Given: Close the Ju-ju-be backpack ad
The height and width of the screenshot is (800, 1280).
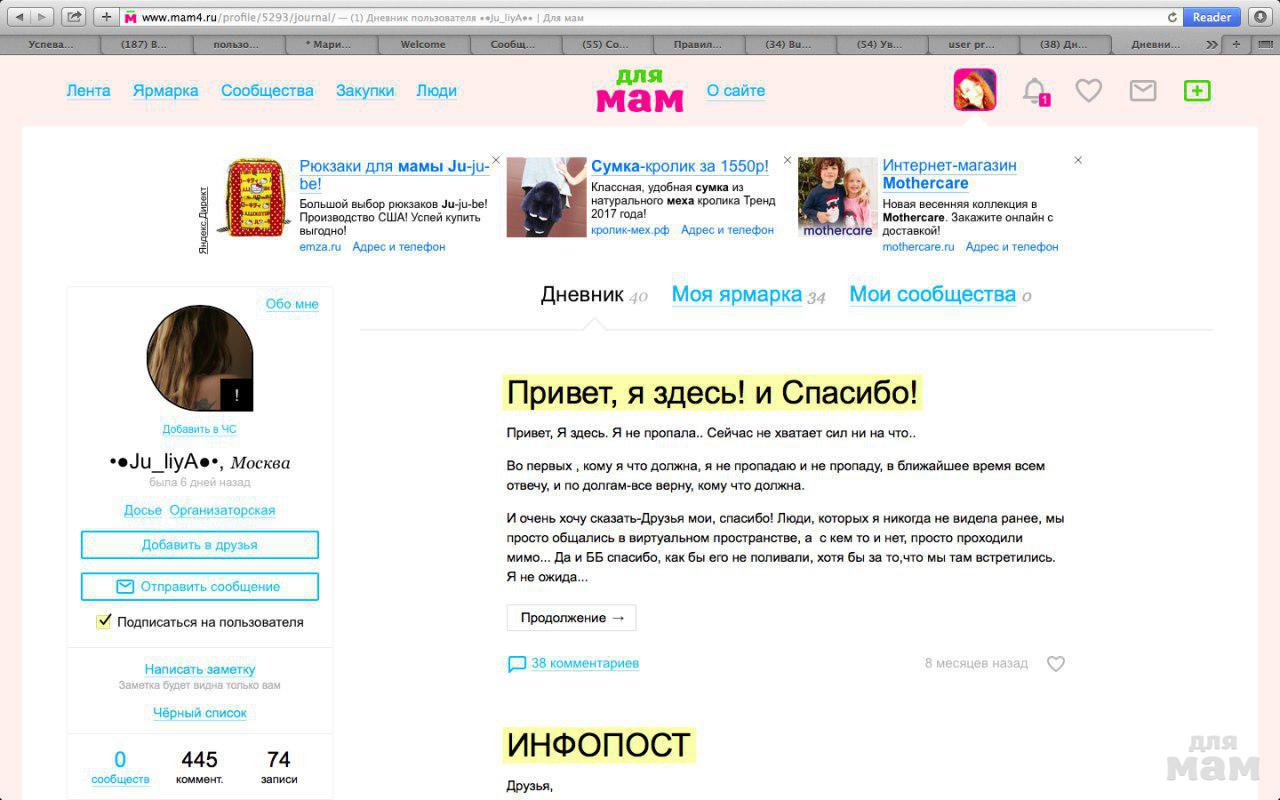Looking at the screenshot, I should click(496, 160).
